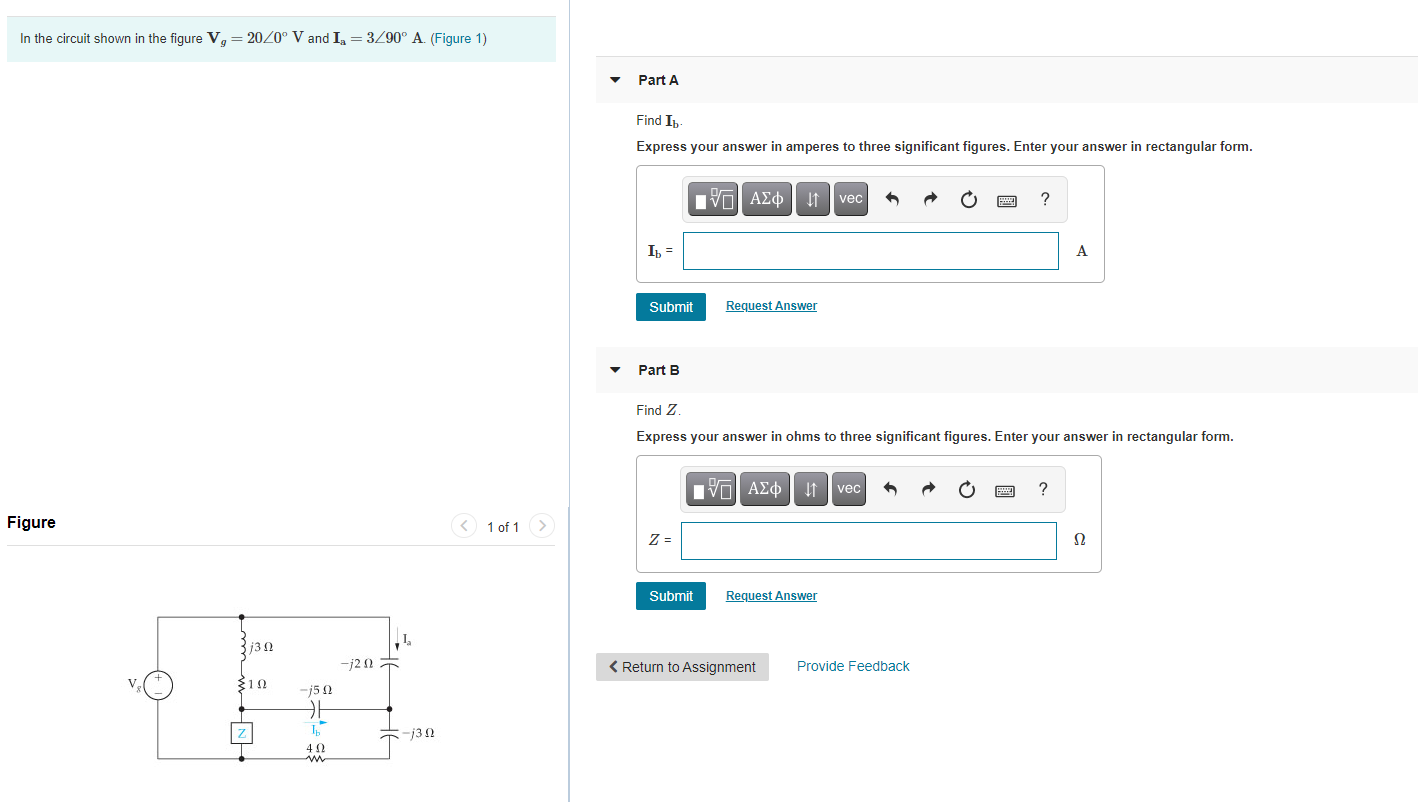Open templates tool in Part A toolbar
1418x802 pixels.
tap(714, 199)
